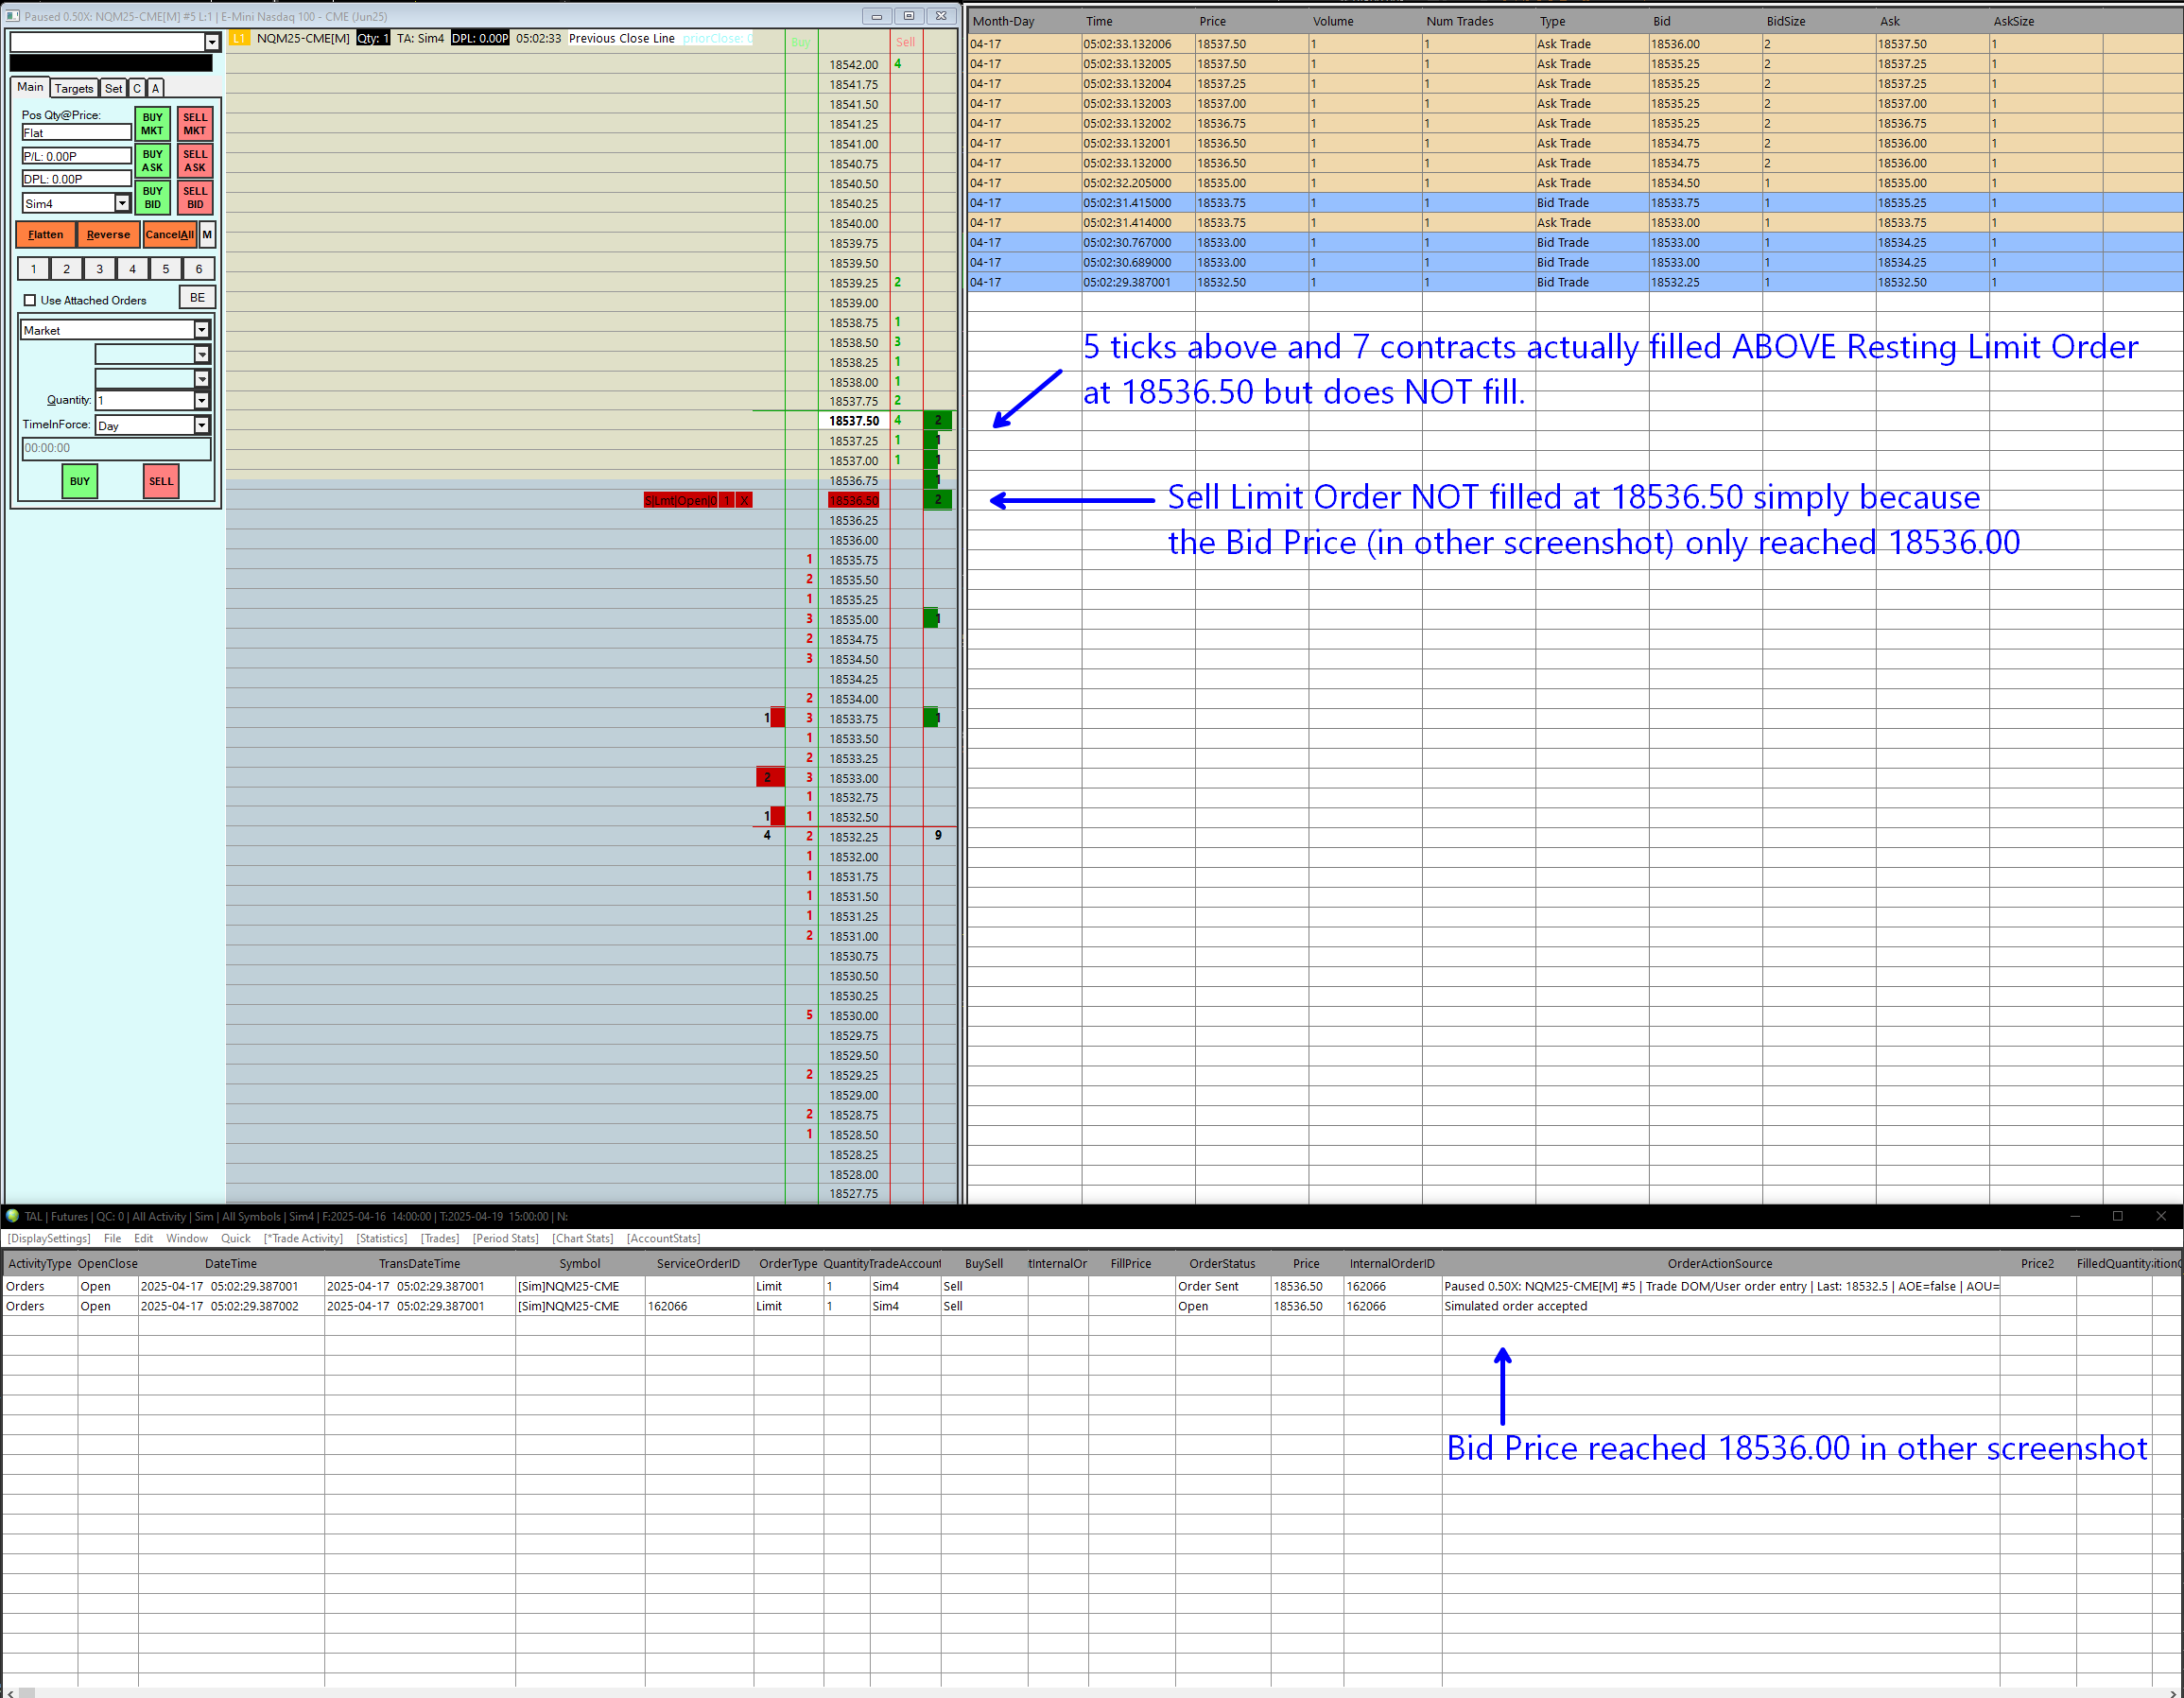The height and width of the screenshot is (1698, 2184).
Task: Switch to the Targets tab
Action: 74,88
